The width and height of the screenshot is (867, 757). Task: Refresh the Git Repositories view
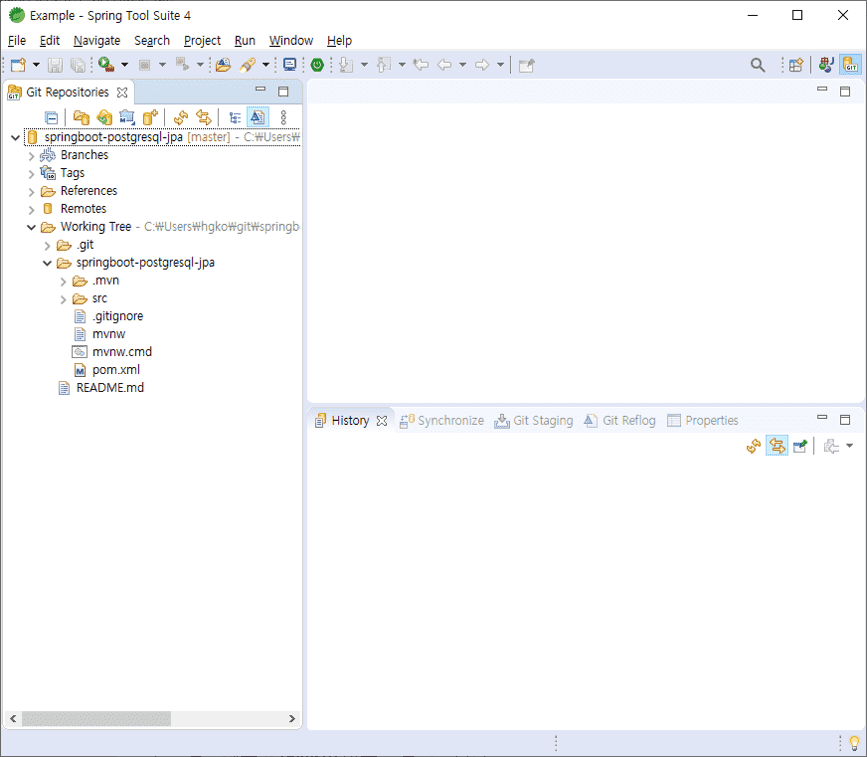(181, 117)
